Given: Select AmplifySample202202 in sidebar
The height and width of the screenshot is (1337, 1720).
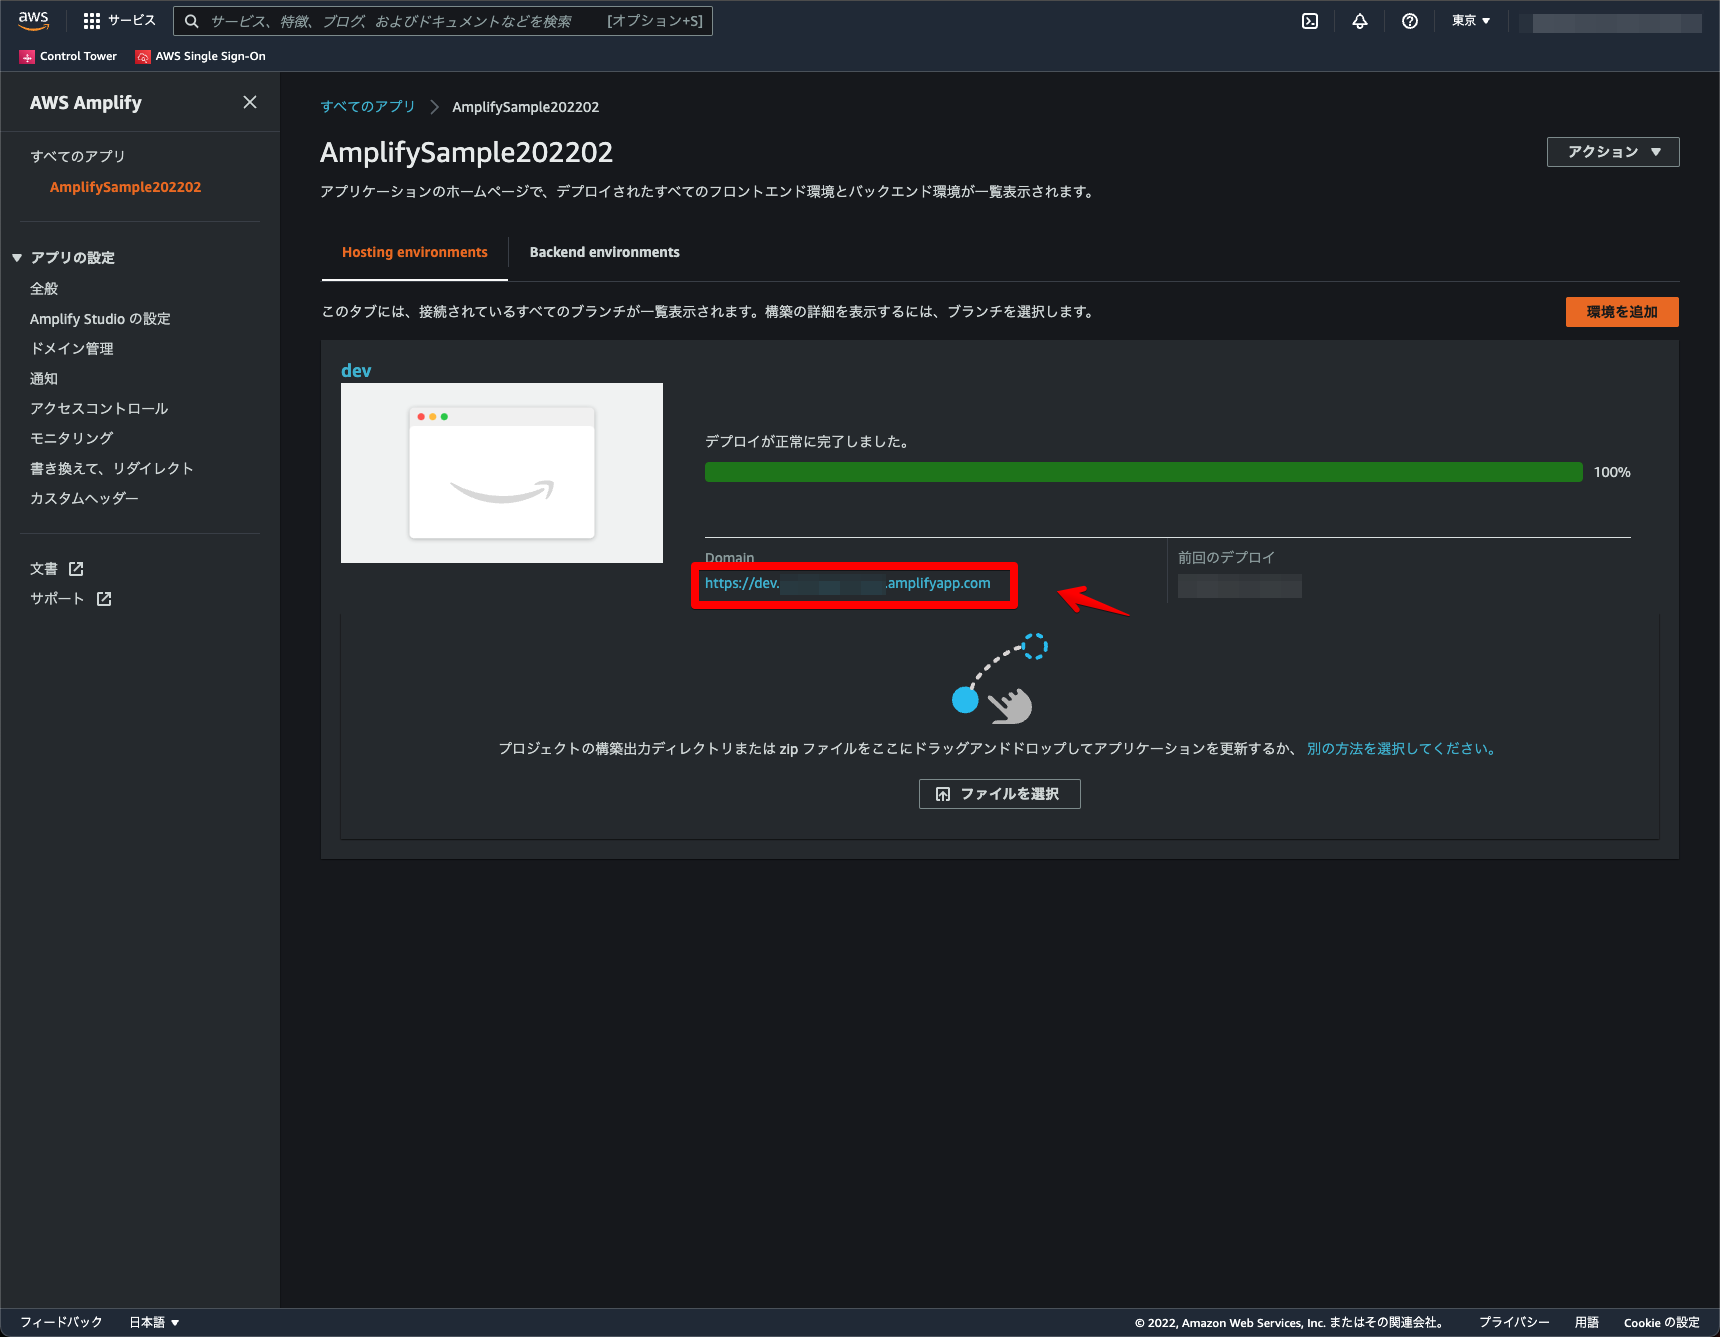Looking at the screenshot, I should pos(126,187).
